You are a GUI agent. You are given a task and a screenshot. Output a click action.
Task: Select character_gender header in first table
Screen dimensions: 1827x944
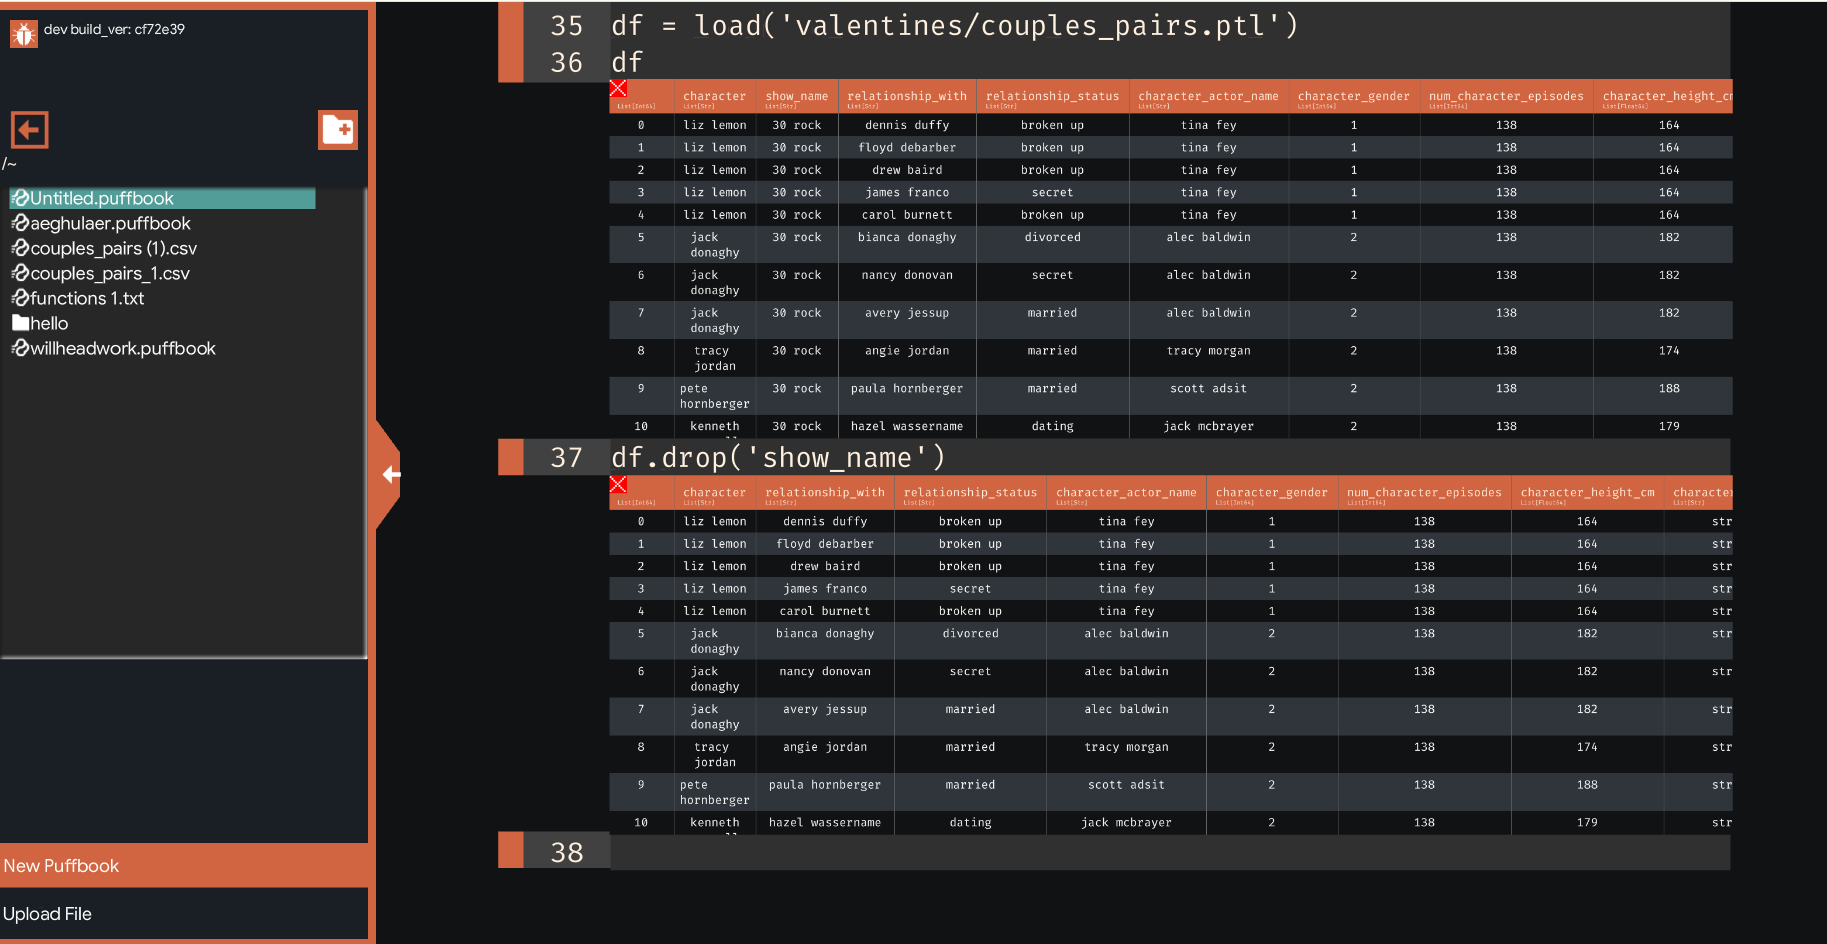1353,97
